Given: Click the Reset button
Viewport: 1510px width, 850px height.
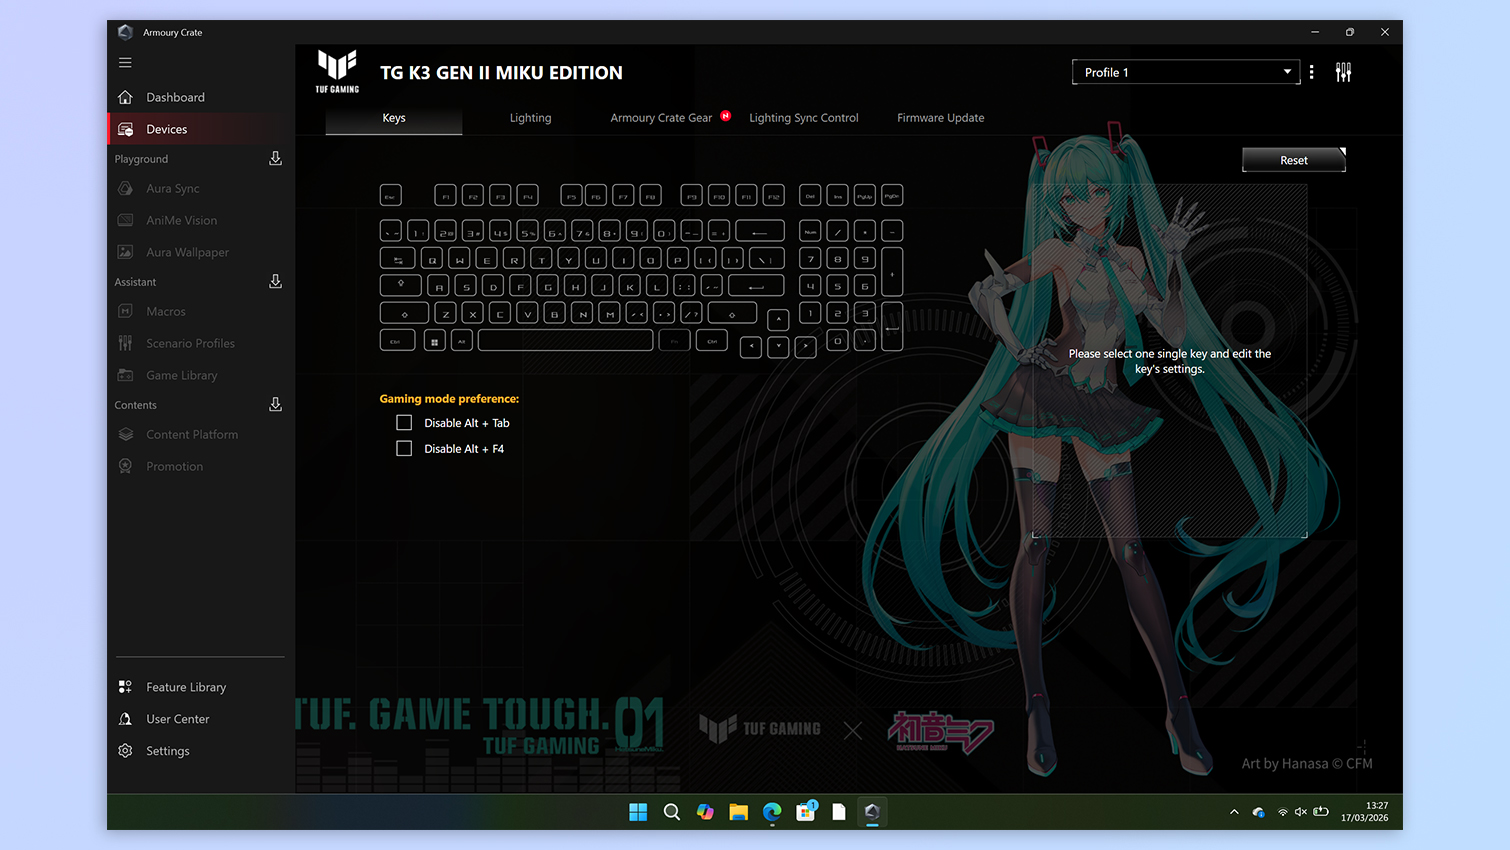Looking at the screenshot, I should point(1294,160).
